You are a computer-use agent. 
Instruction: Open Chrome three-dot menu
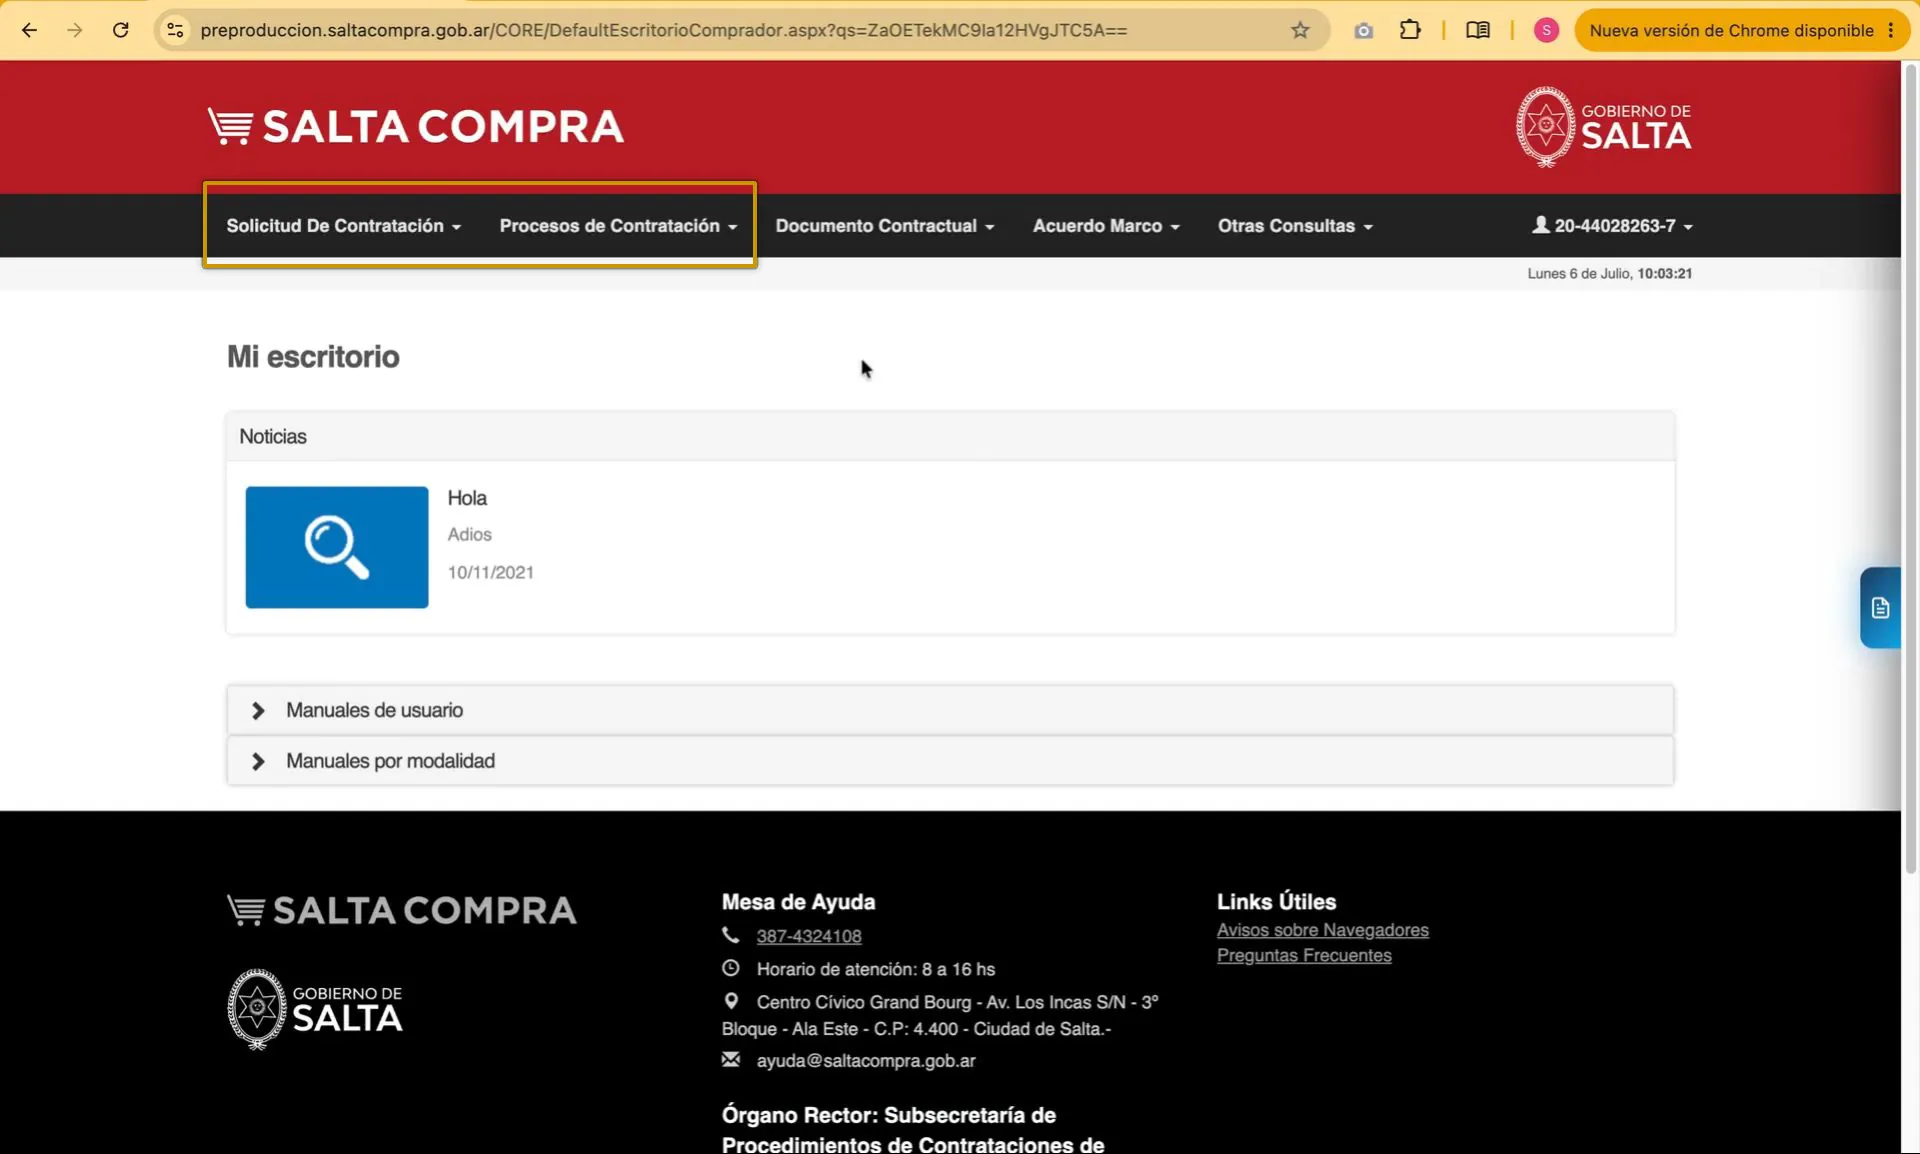point(1891,30)
